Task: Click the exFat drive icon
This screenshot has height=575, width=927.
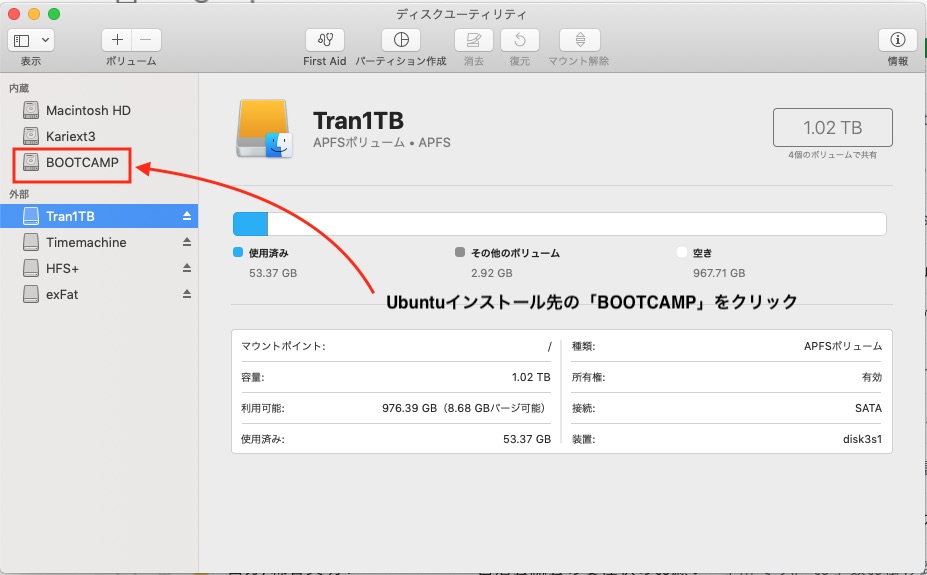Action: 31,294
